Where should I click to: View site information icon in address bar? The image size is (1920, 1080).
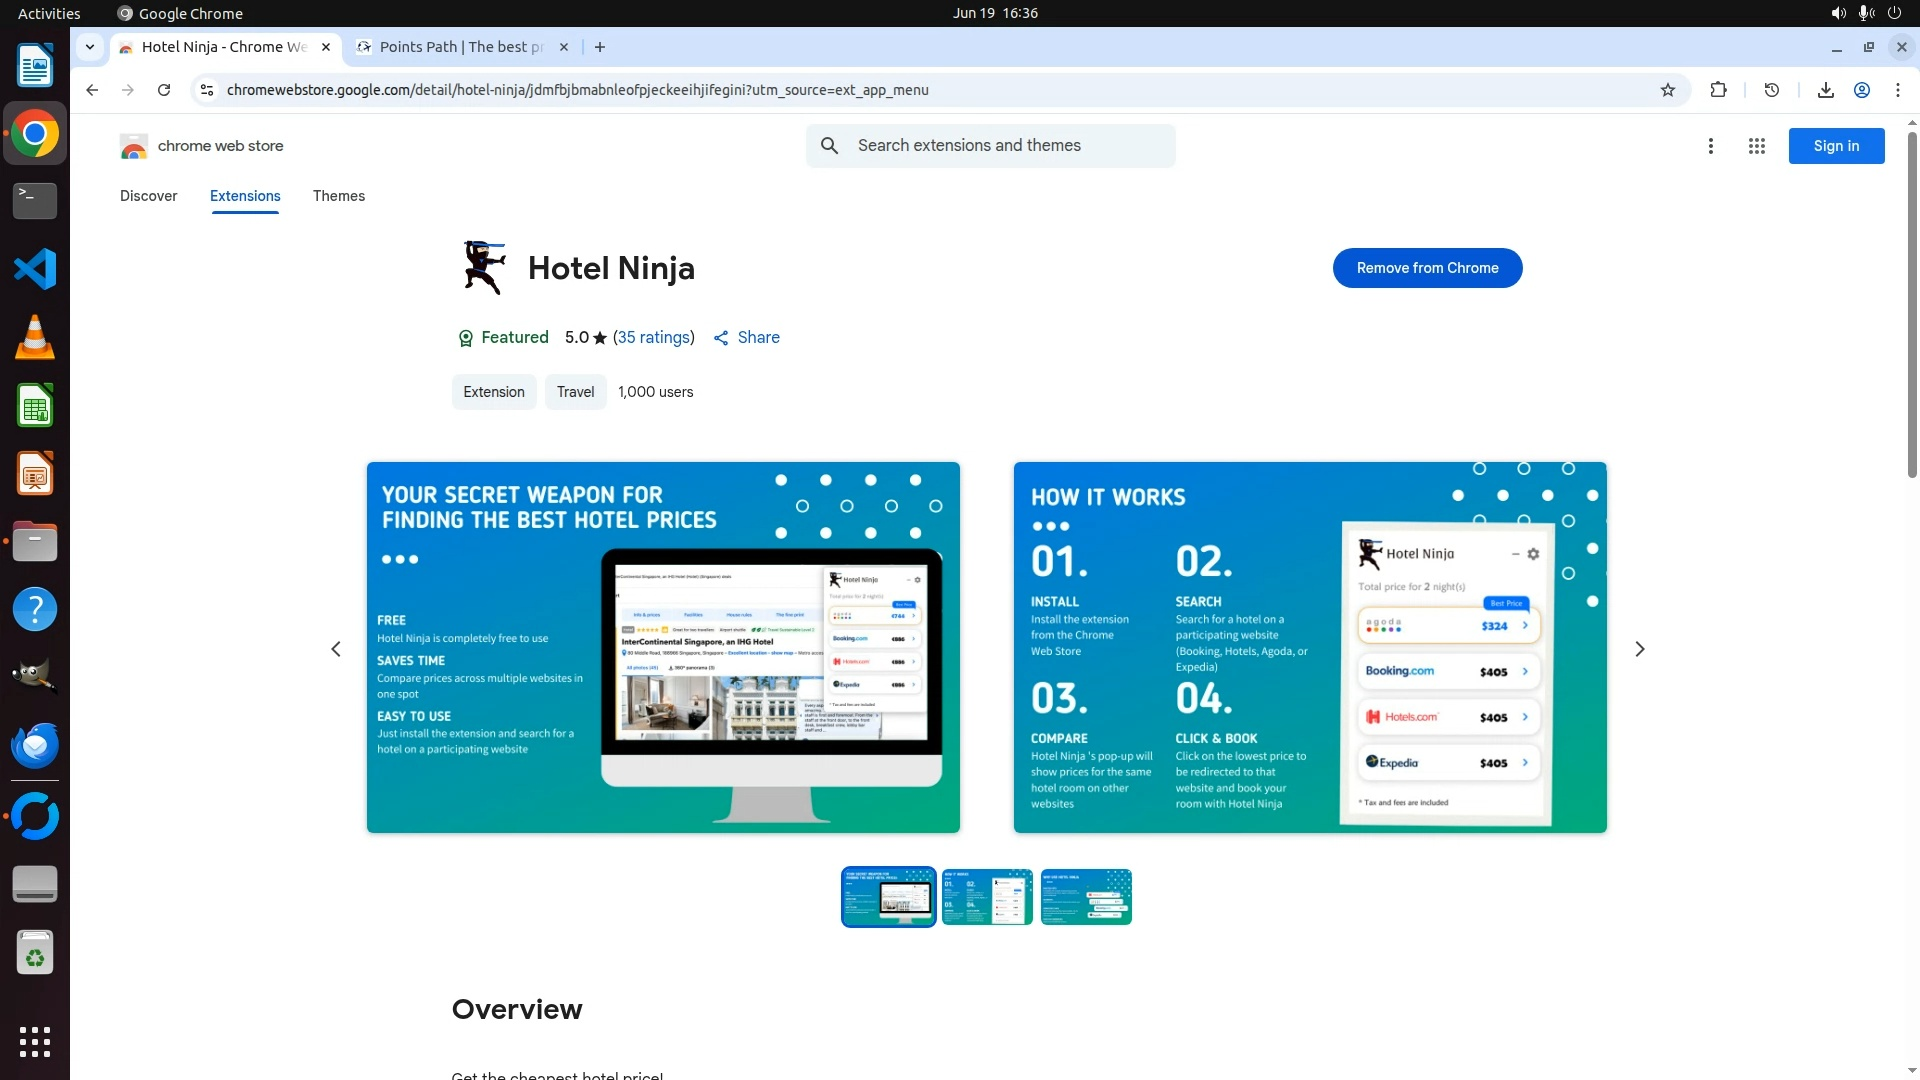[207, 90]
